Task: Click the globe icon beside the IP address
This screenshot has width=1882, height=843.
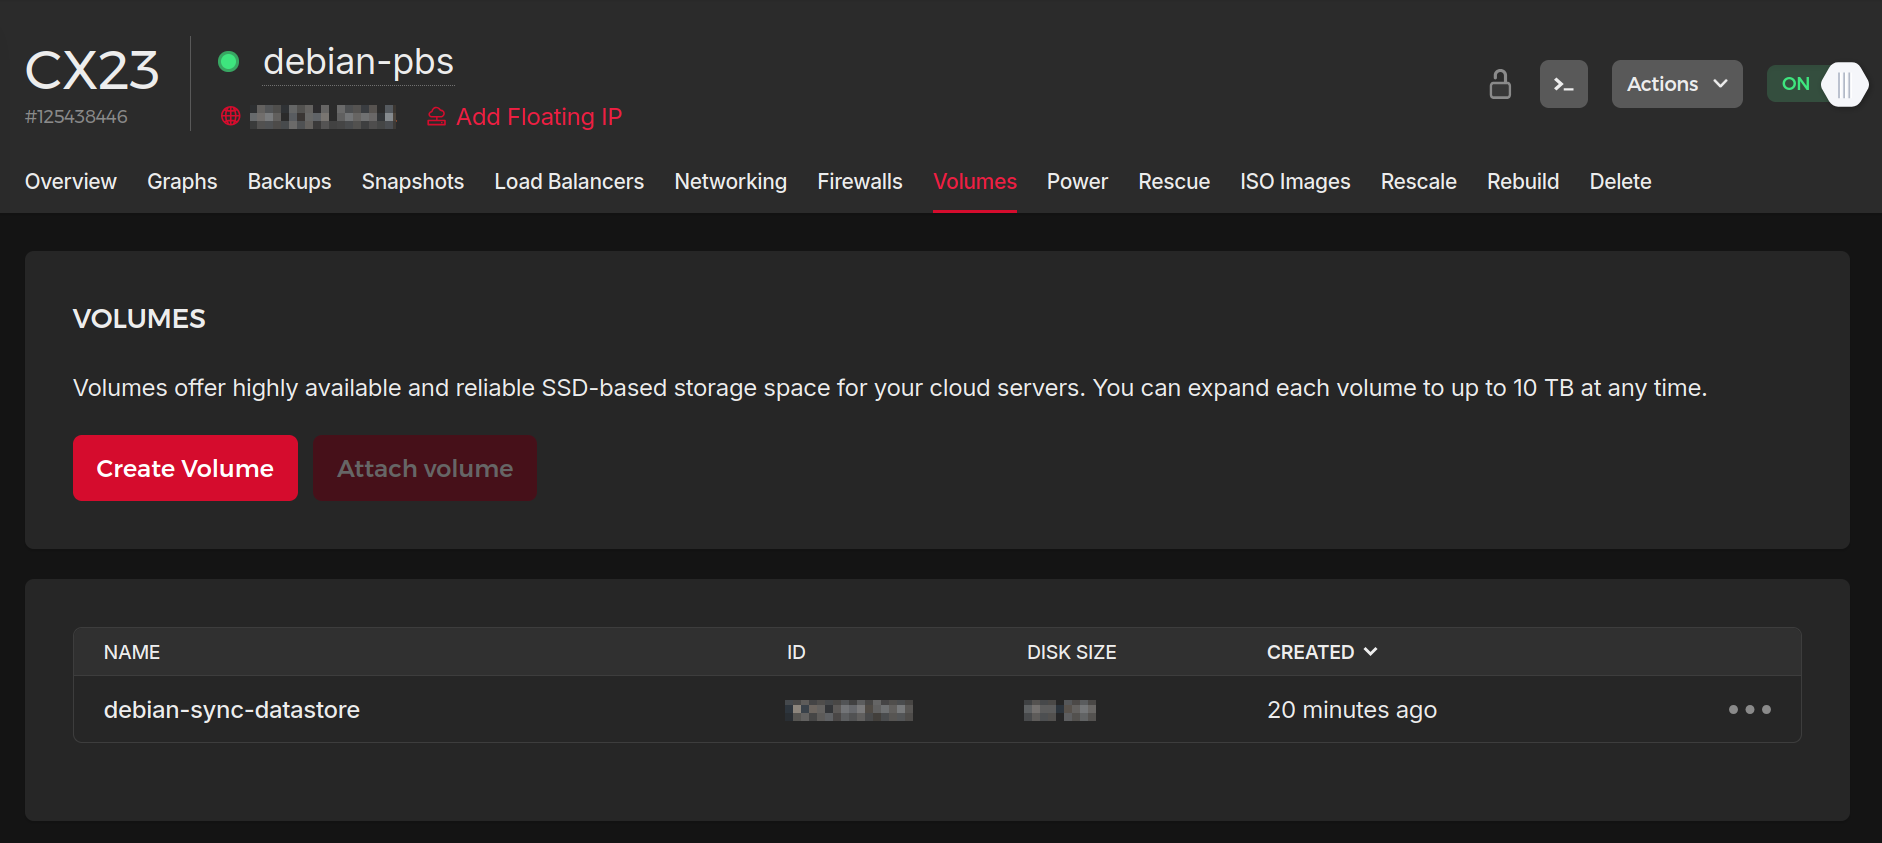Action: point(231,116)
